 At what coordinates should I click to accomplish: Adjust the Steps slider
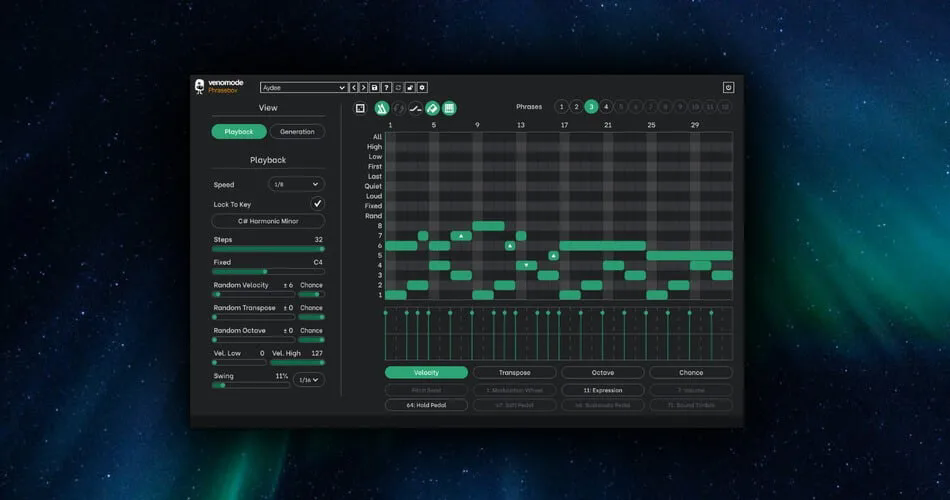(x=268, y=249)
